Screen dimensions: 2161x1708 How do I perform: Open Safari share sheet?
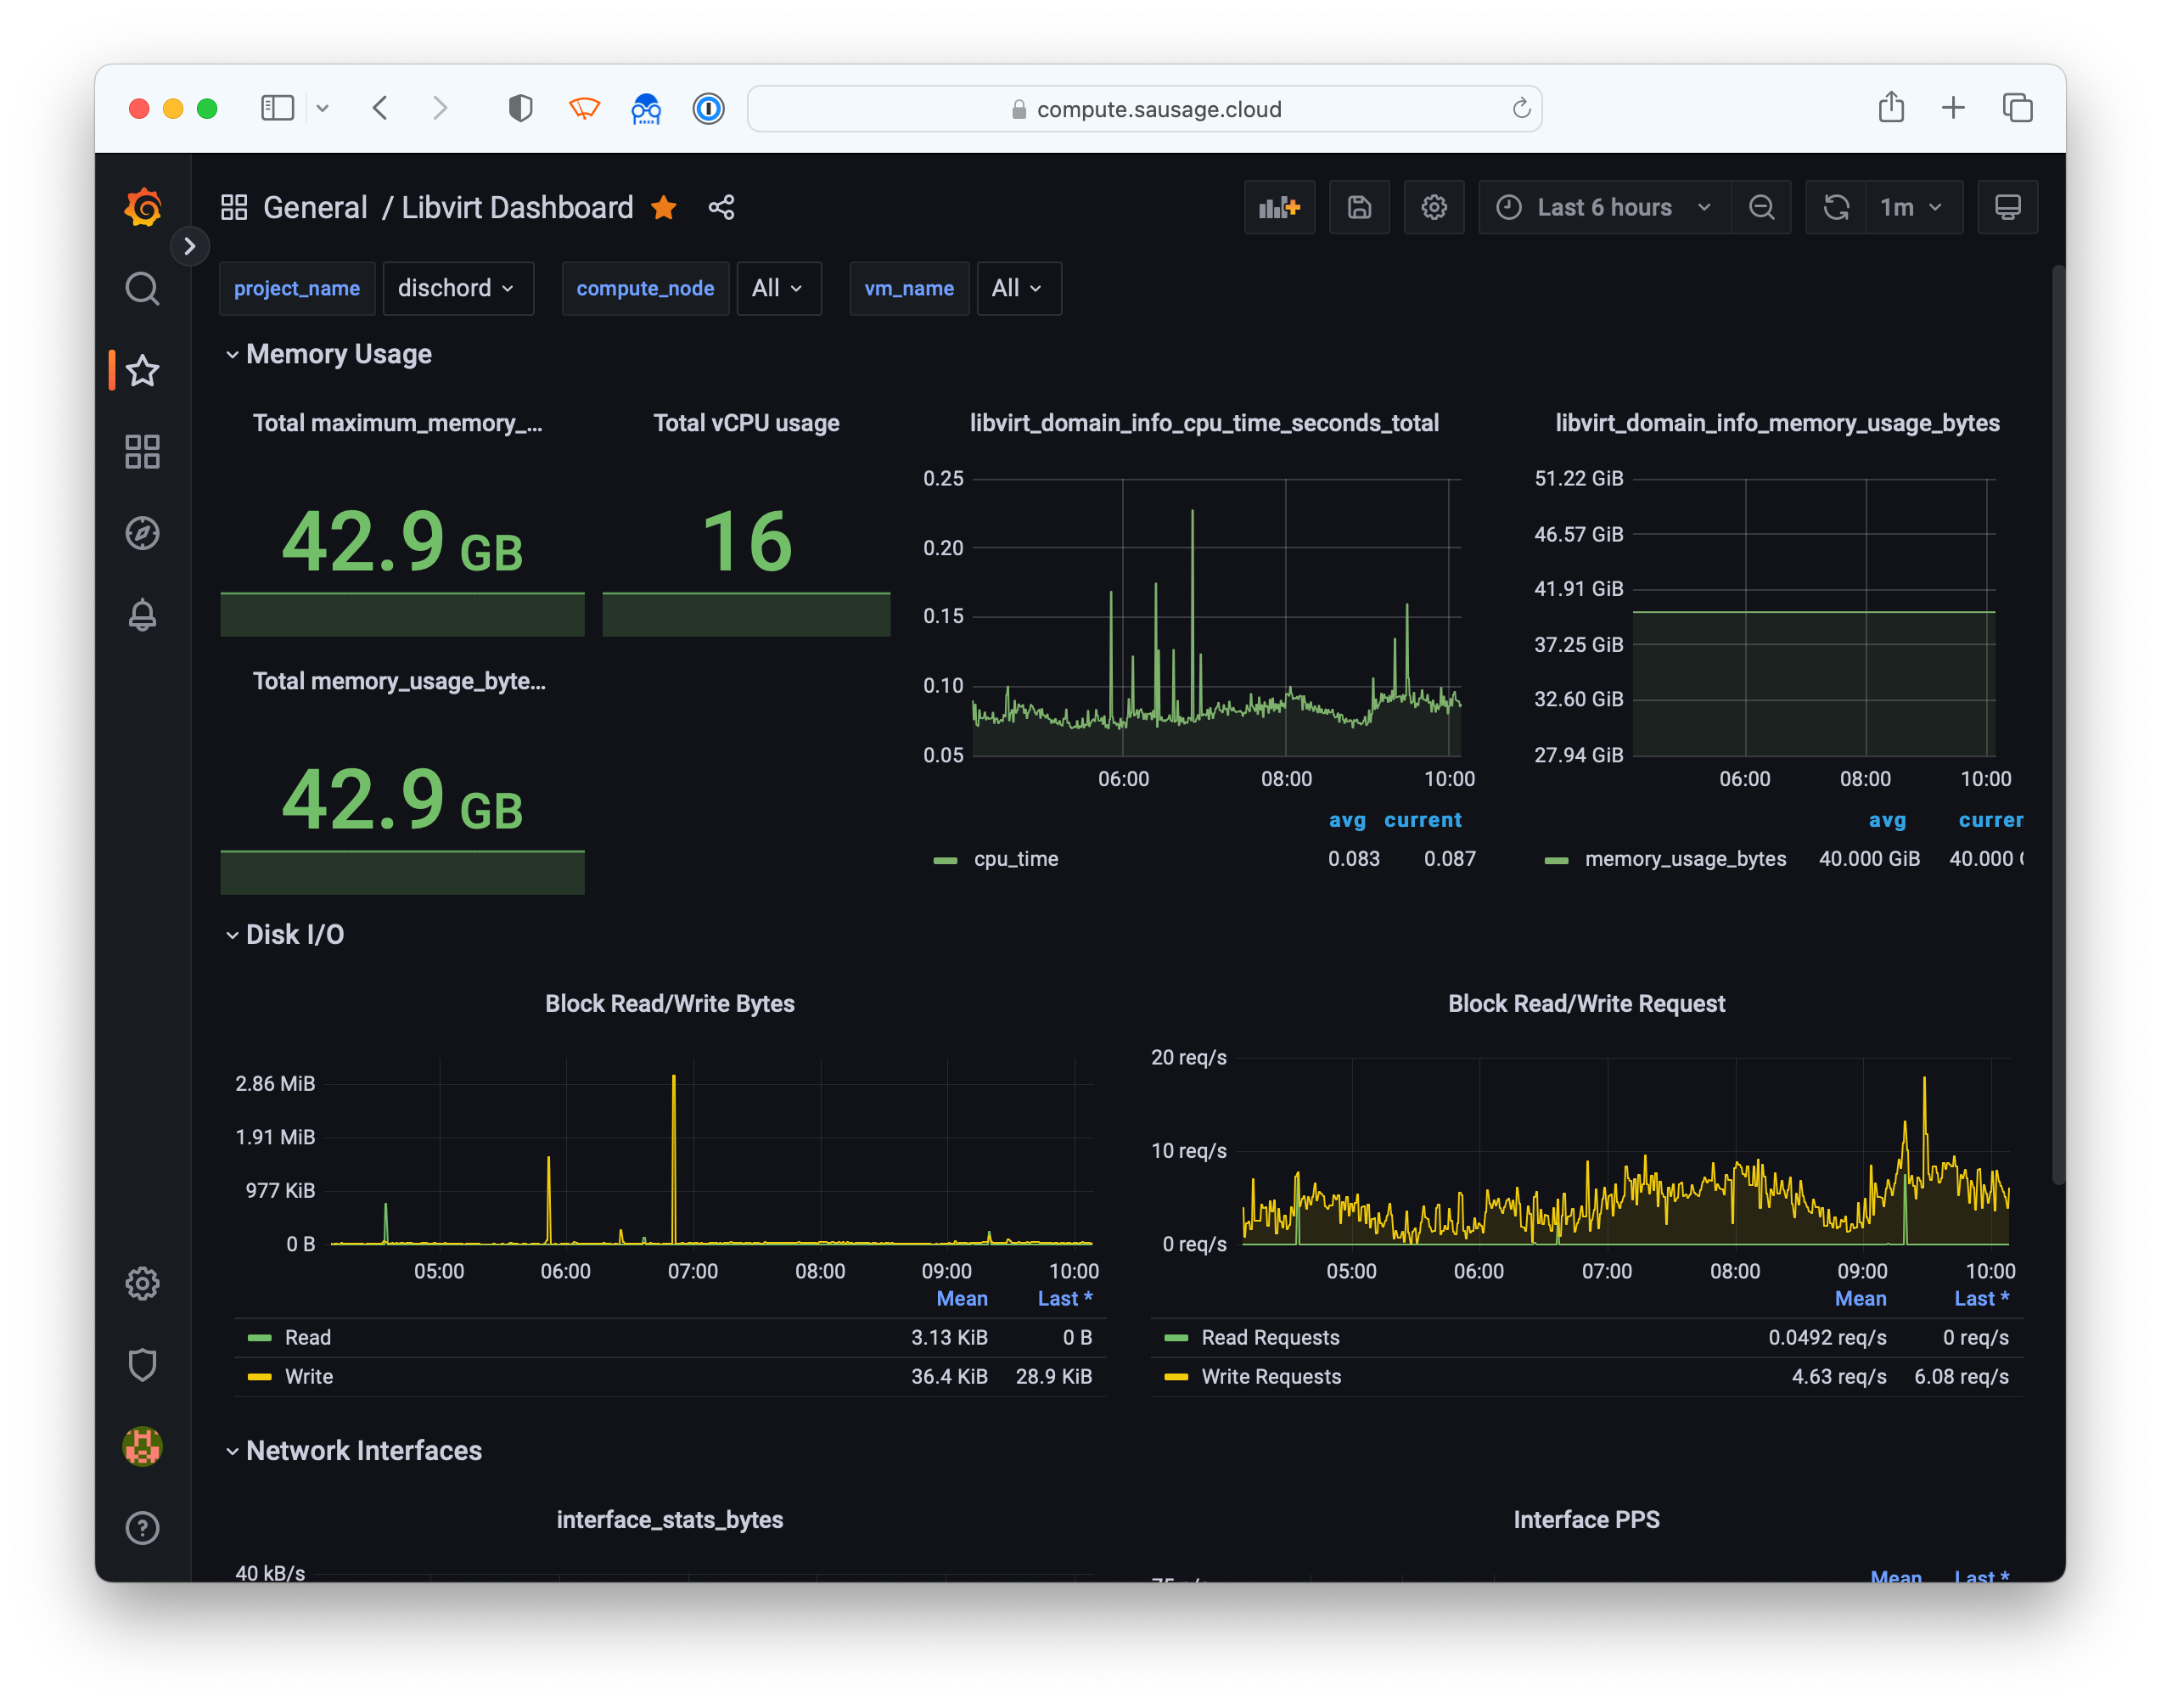click(x=1891, y=107)
